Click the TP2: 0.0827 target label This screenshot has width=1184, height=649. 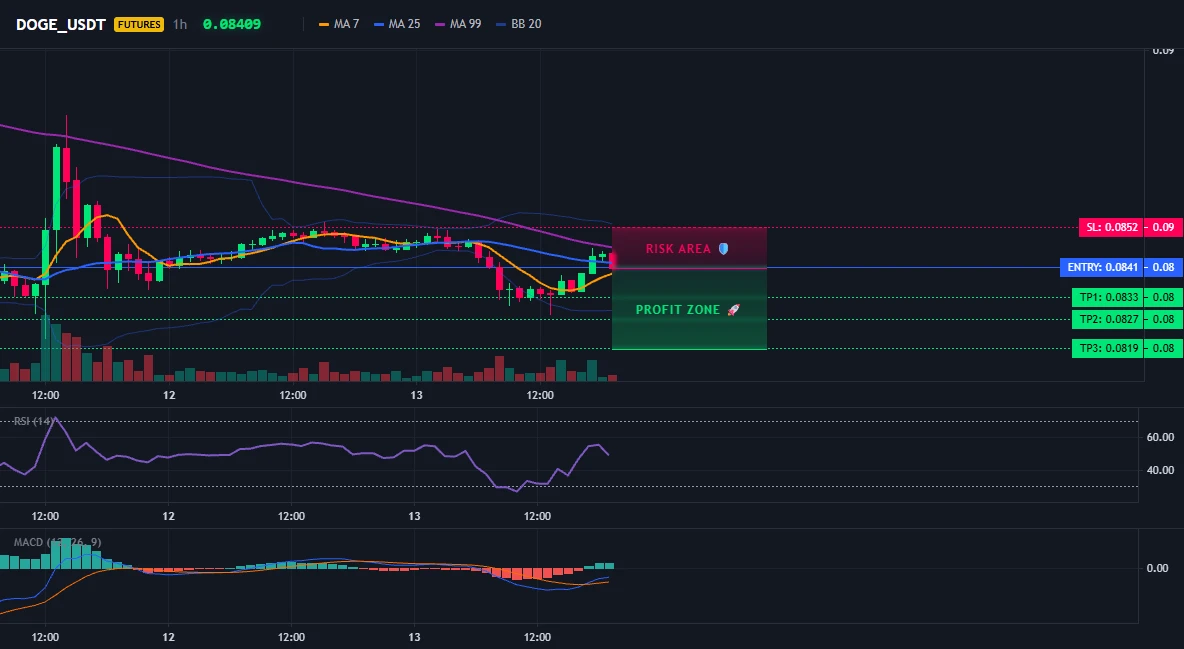[1108, 320]
